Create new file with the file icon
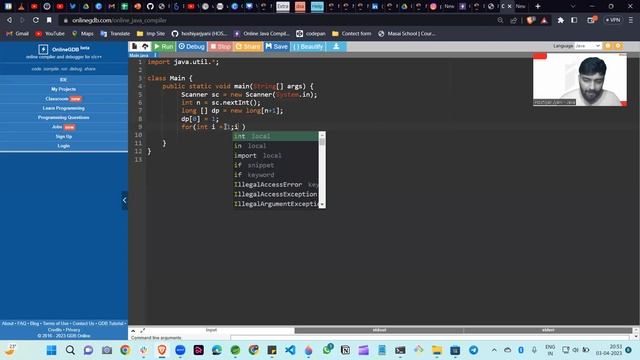This screenshot has width=640, height=360. (x=134, y=47)
